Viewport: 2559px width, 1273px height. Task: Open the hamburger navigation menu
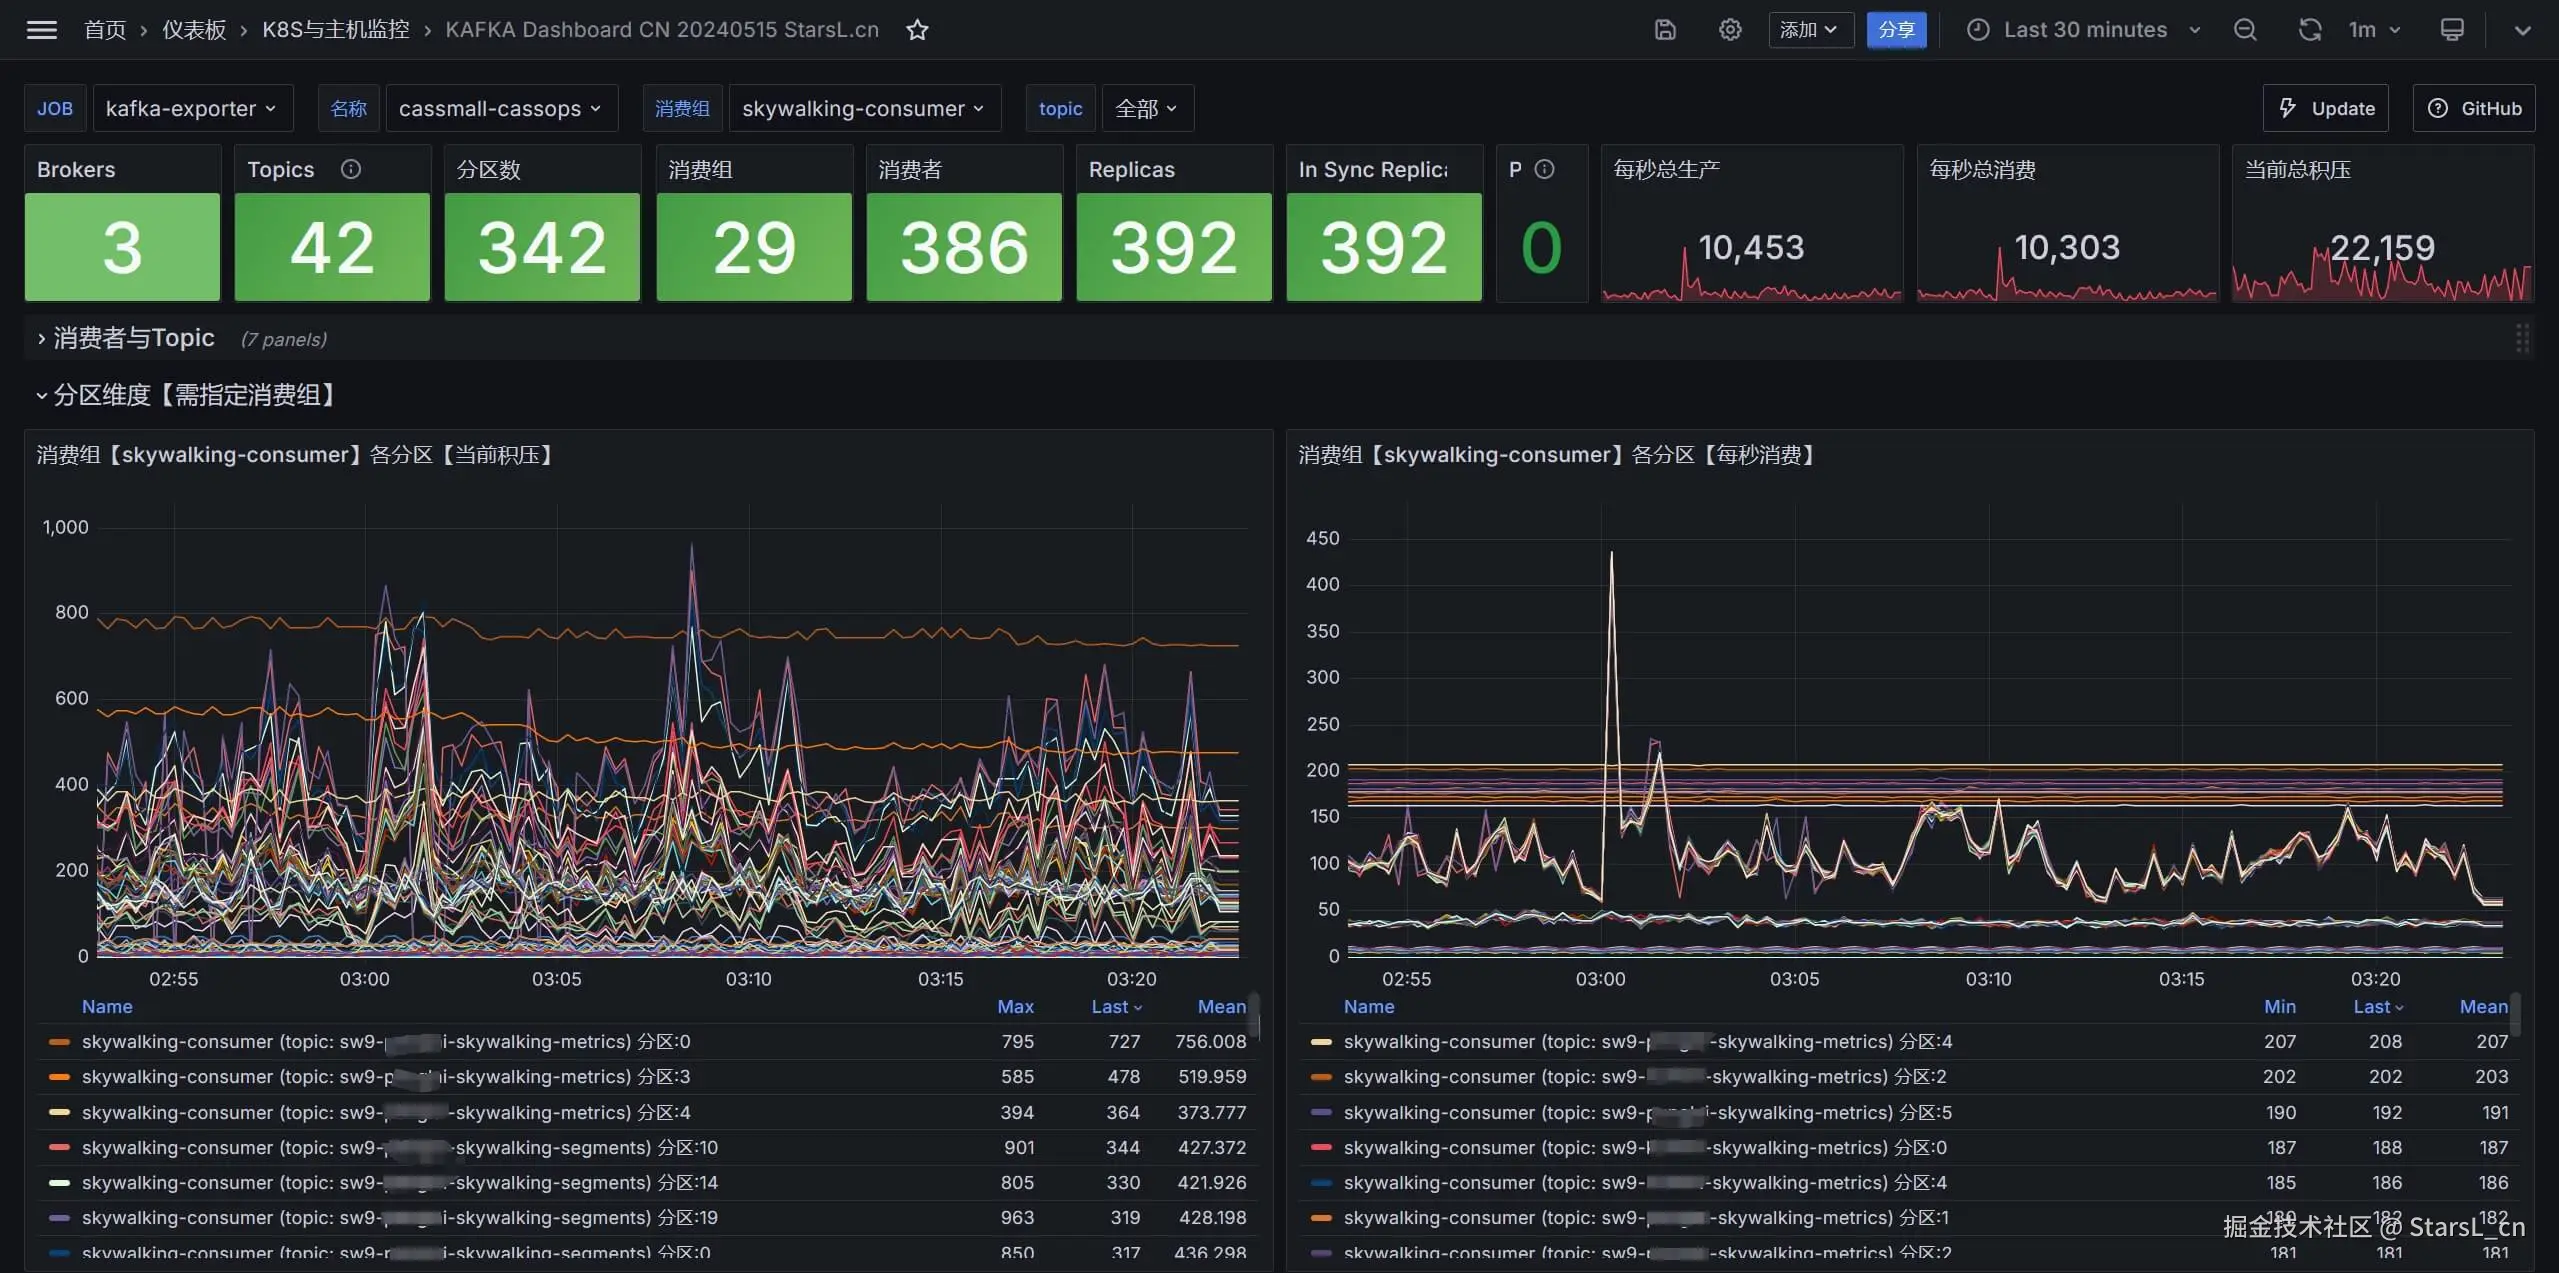point(41,29)
